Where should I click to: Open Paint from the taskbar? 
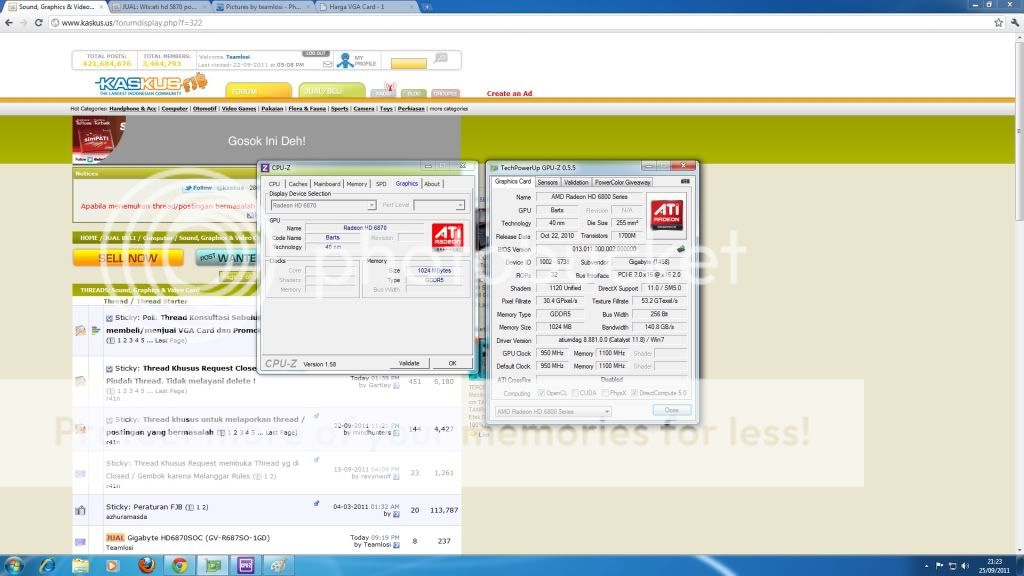coord(279,565)
